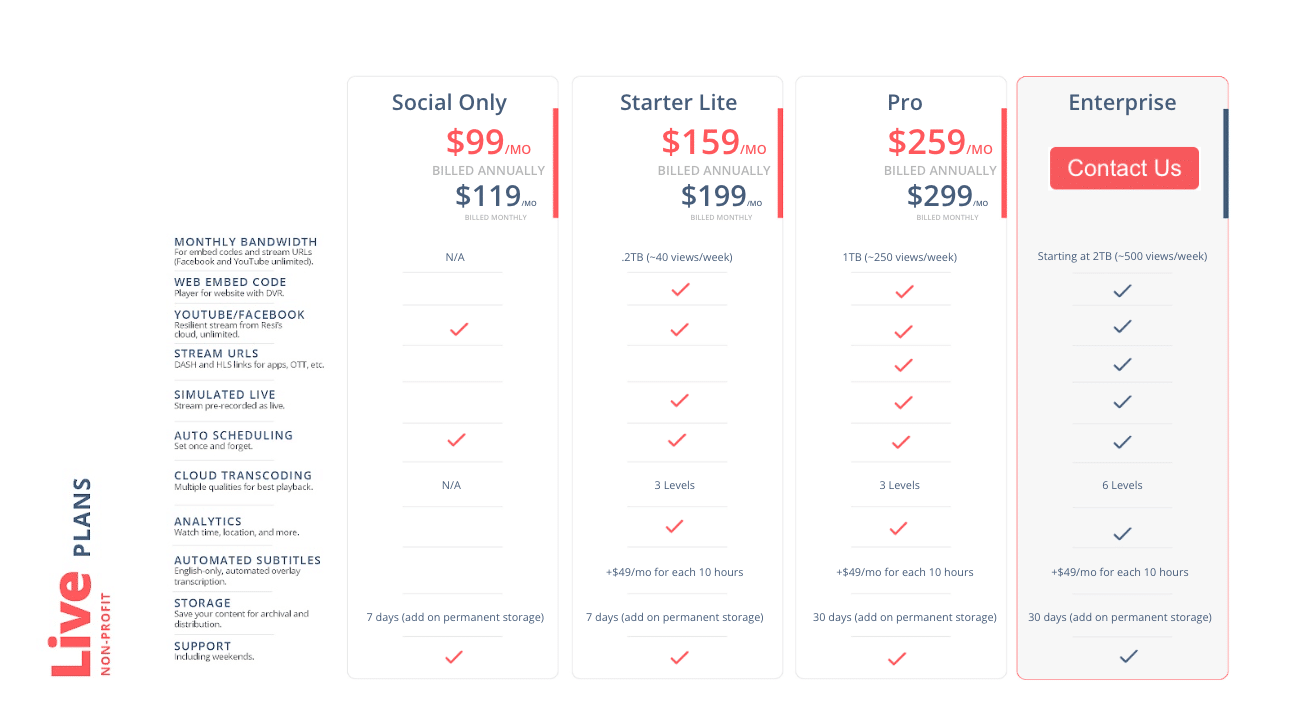1297x728 pixels.
Task: Click Pro Stream URLs checkmark
Action: (903, 366)
